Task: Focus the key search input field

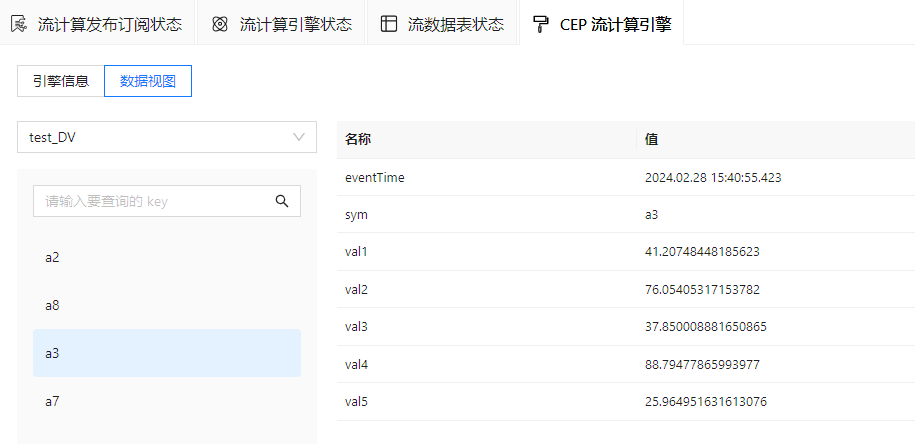Action: pyautogui.click(x=150, y=201)
